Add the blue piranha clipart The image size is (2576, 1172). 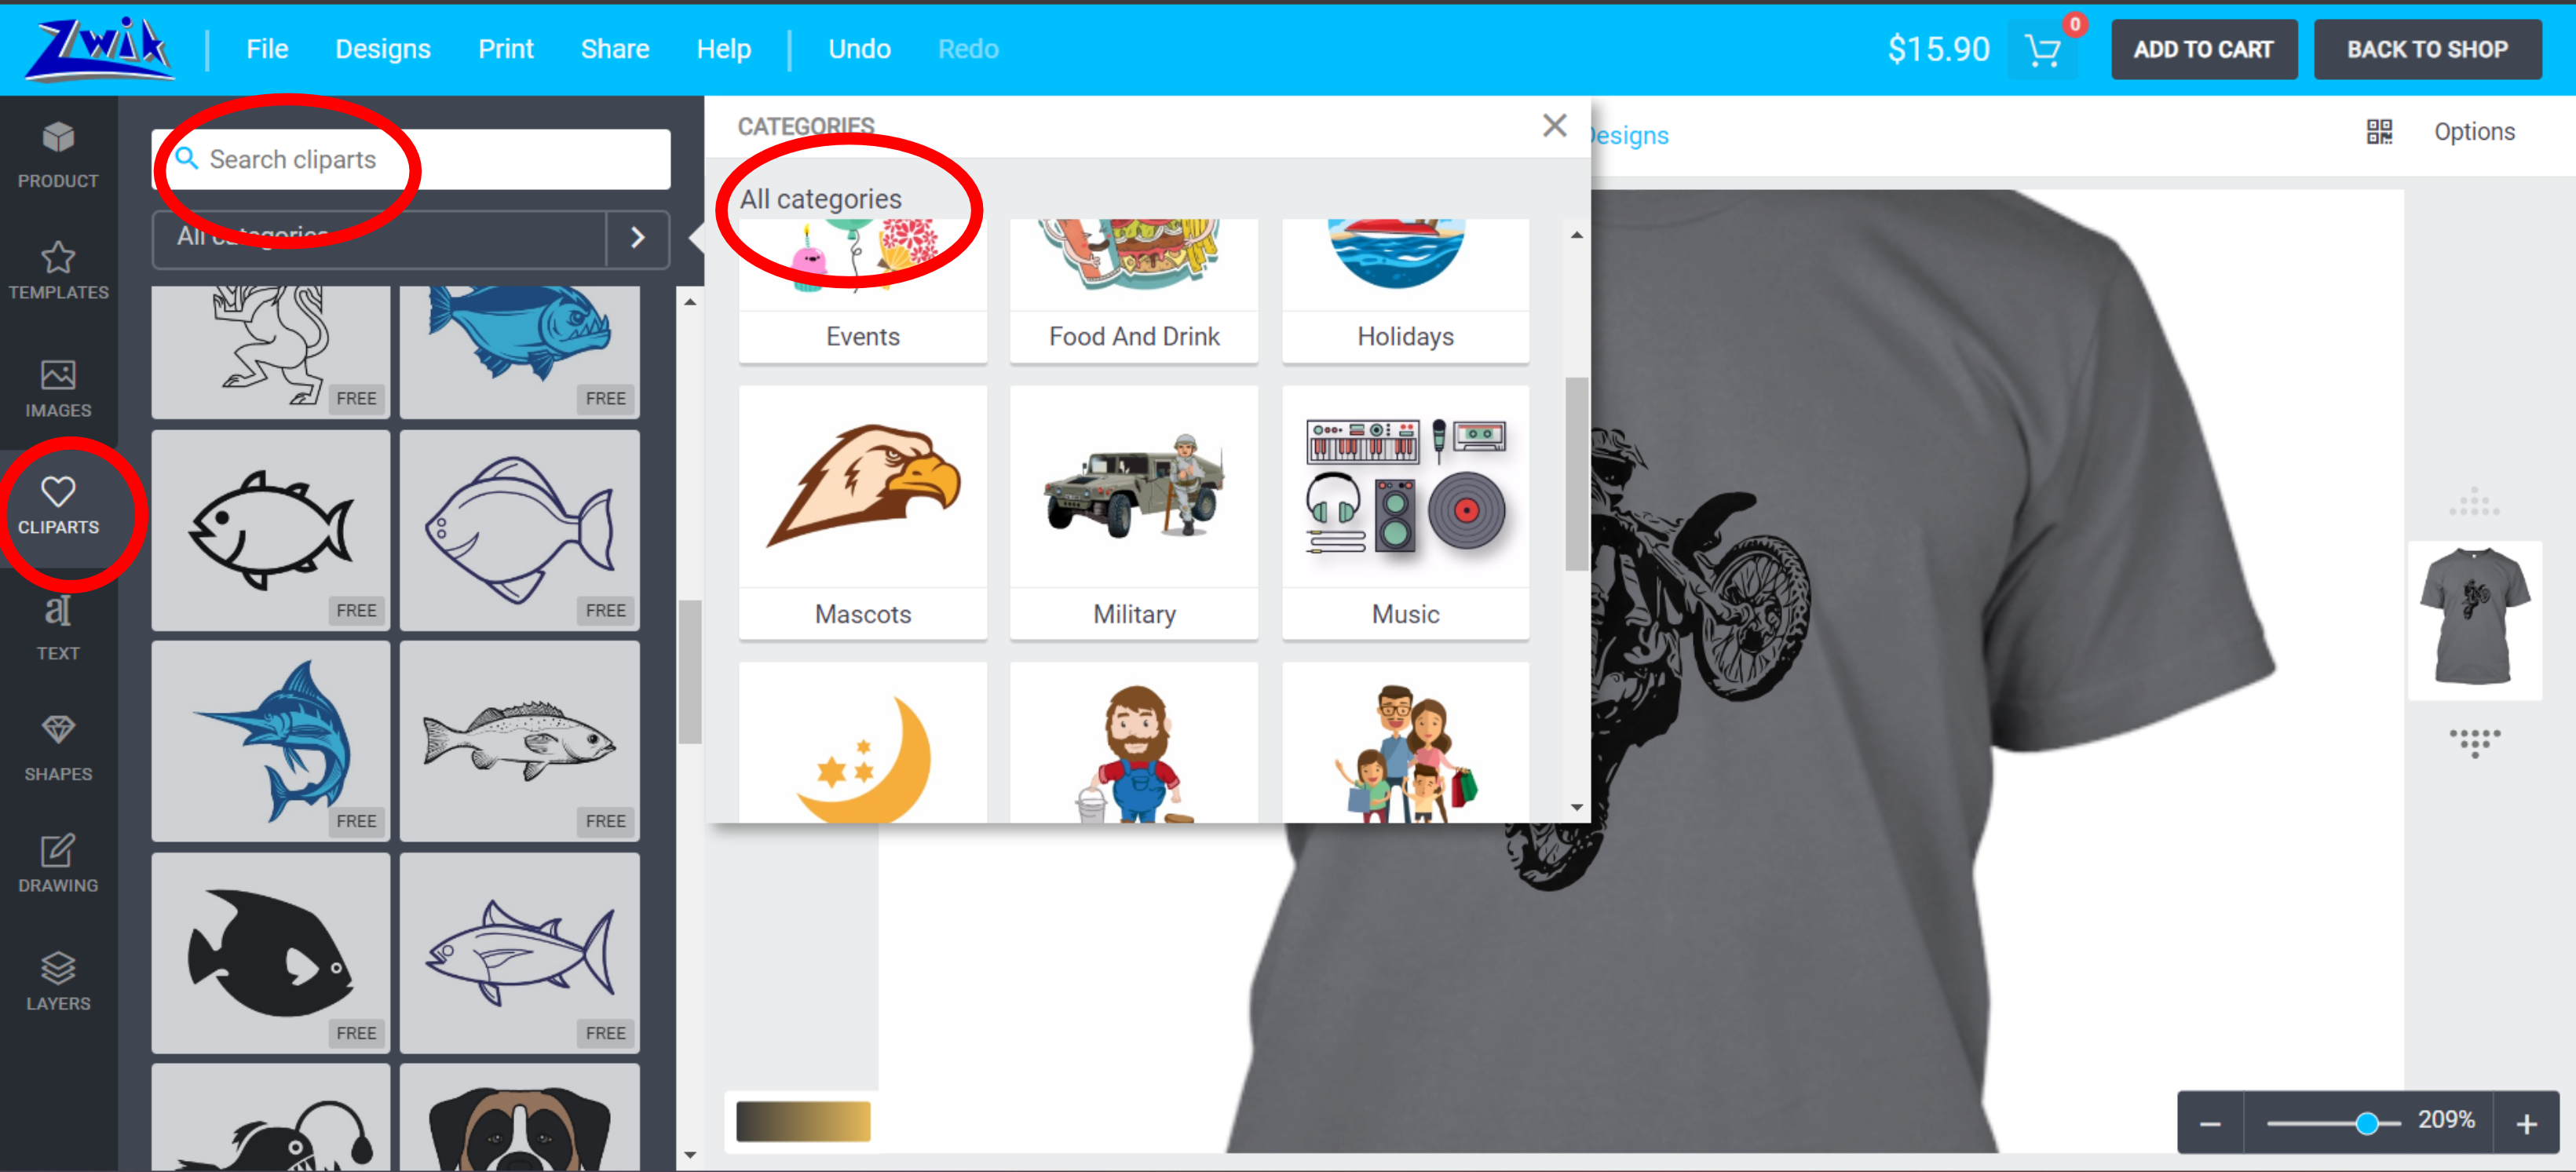(x=519, y=351)
